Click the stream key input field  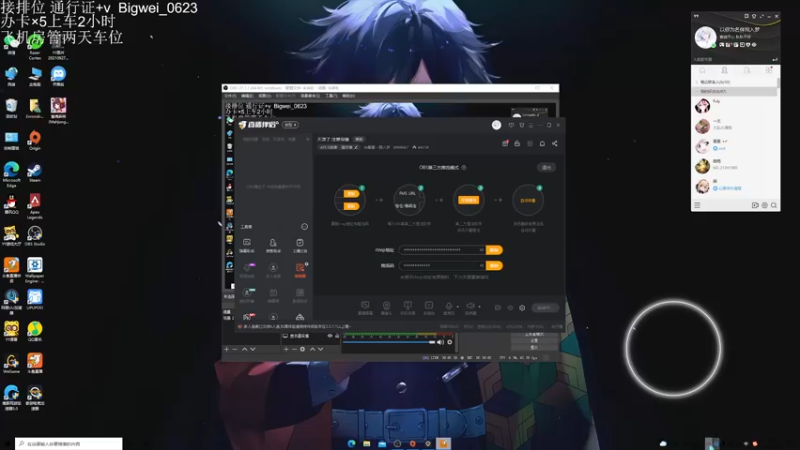coord(441,265)
